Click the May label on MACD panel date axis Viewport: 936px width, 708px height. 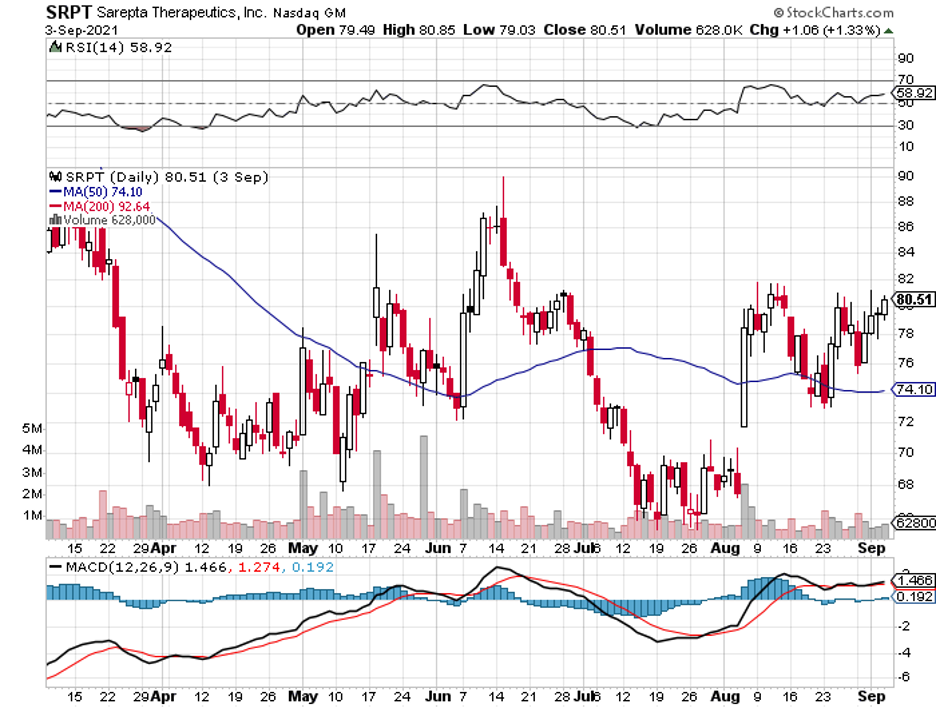pos(303,697)
